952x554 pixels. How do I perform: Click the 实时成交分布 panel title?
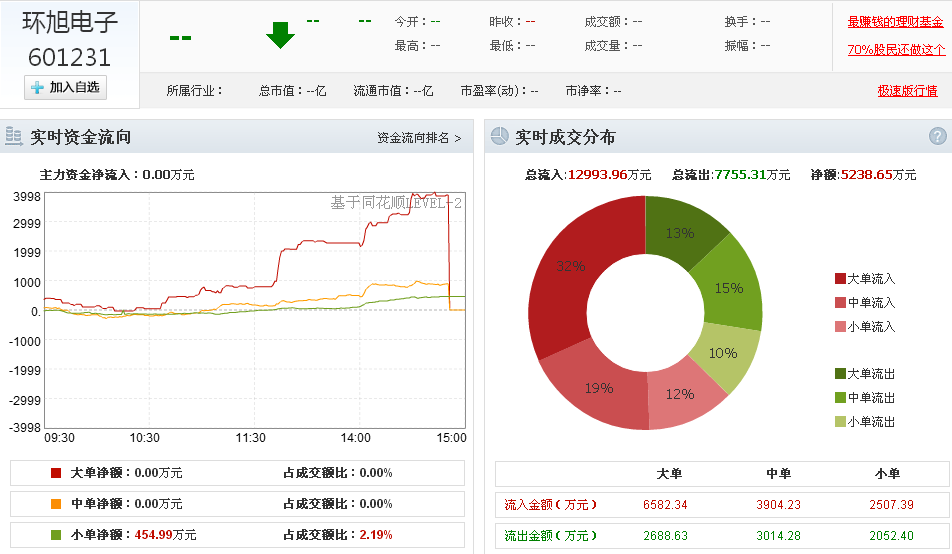565,137
